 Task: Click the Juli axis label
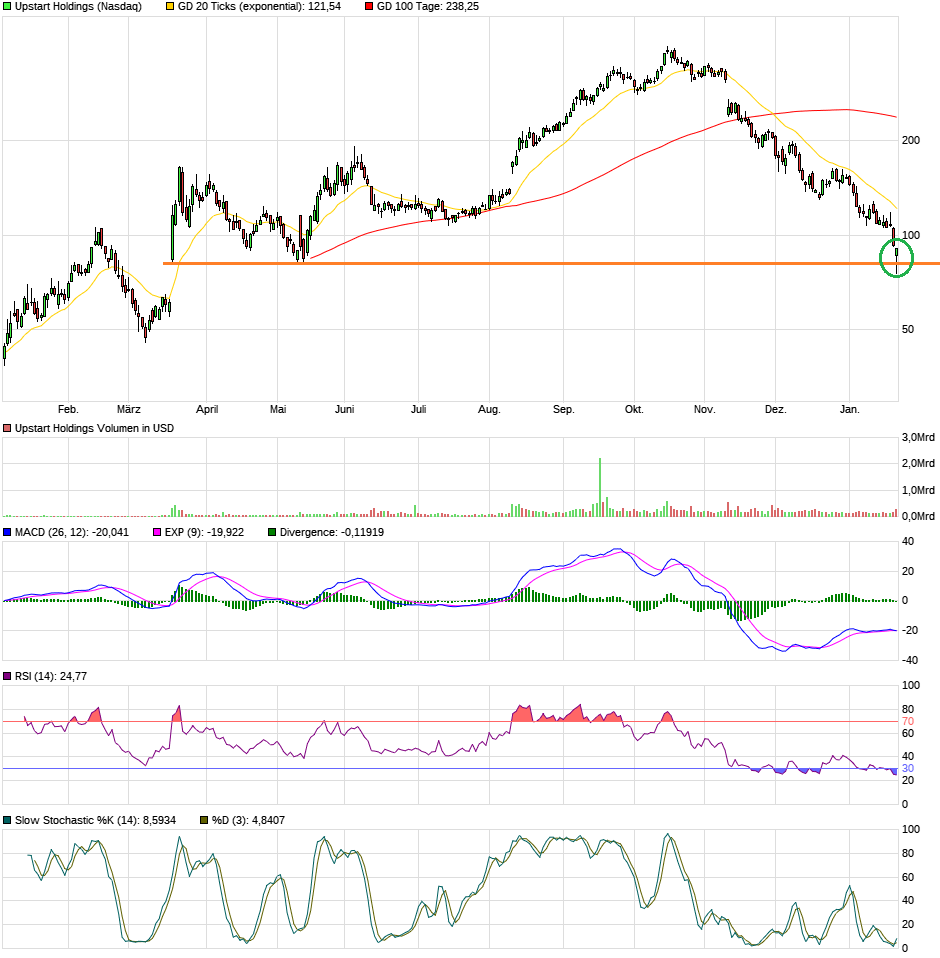point(420,409)
